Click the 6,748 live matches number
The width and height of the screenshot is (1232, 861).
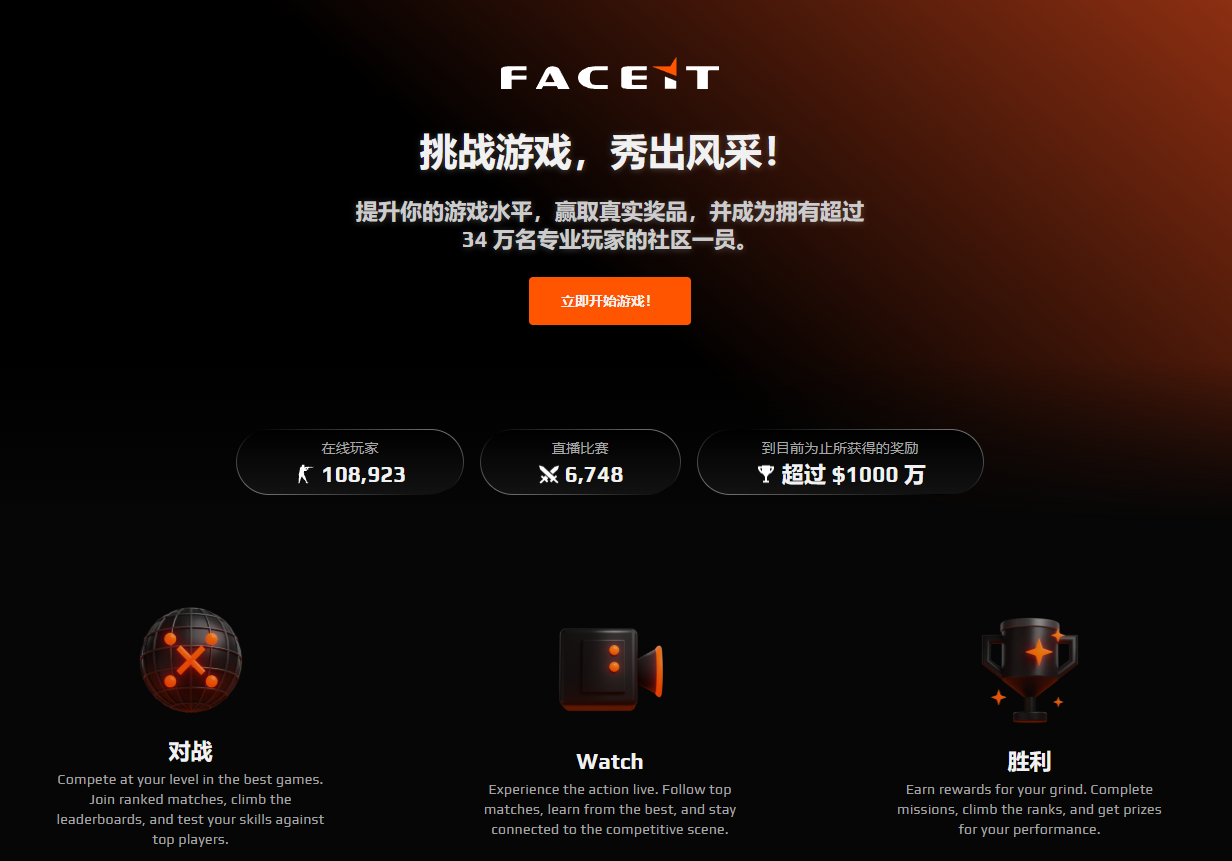(x=594, y=475)
